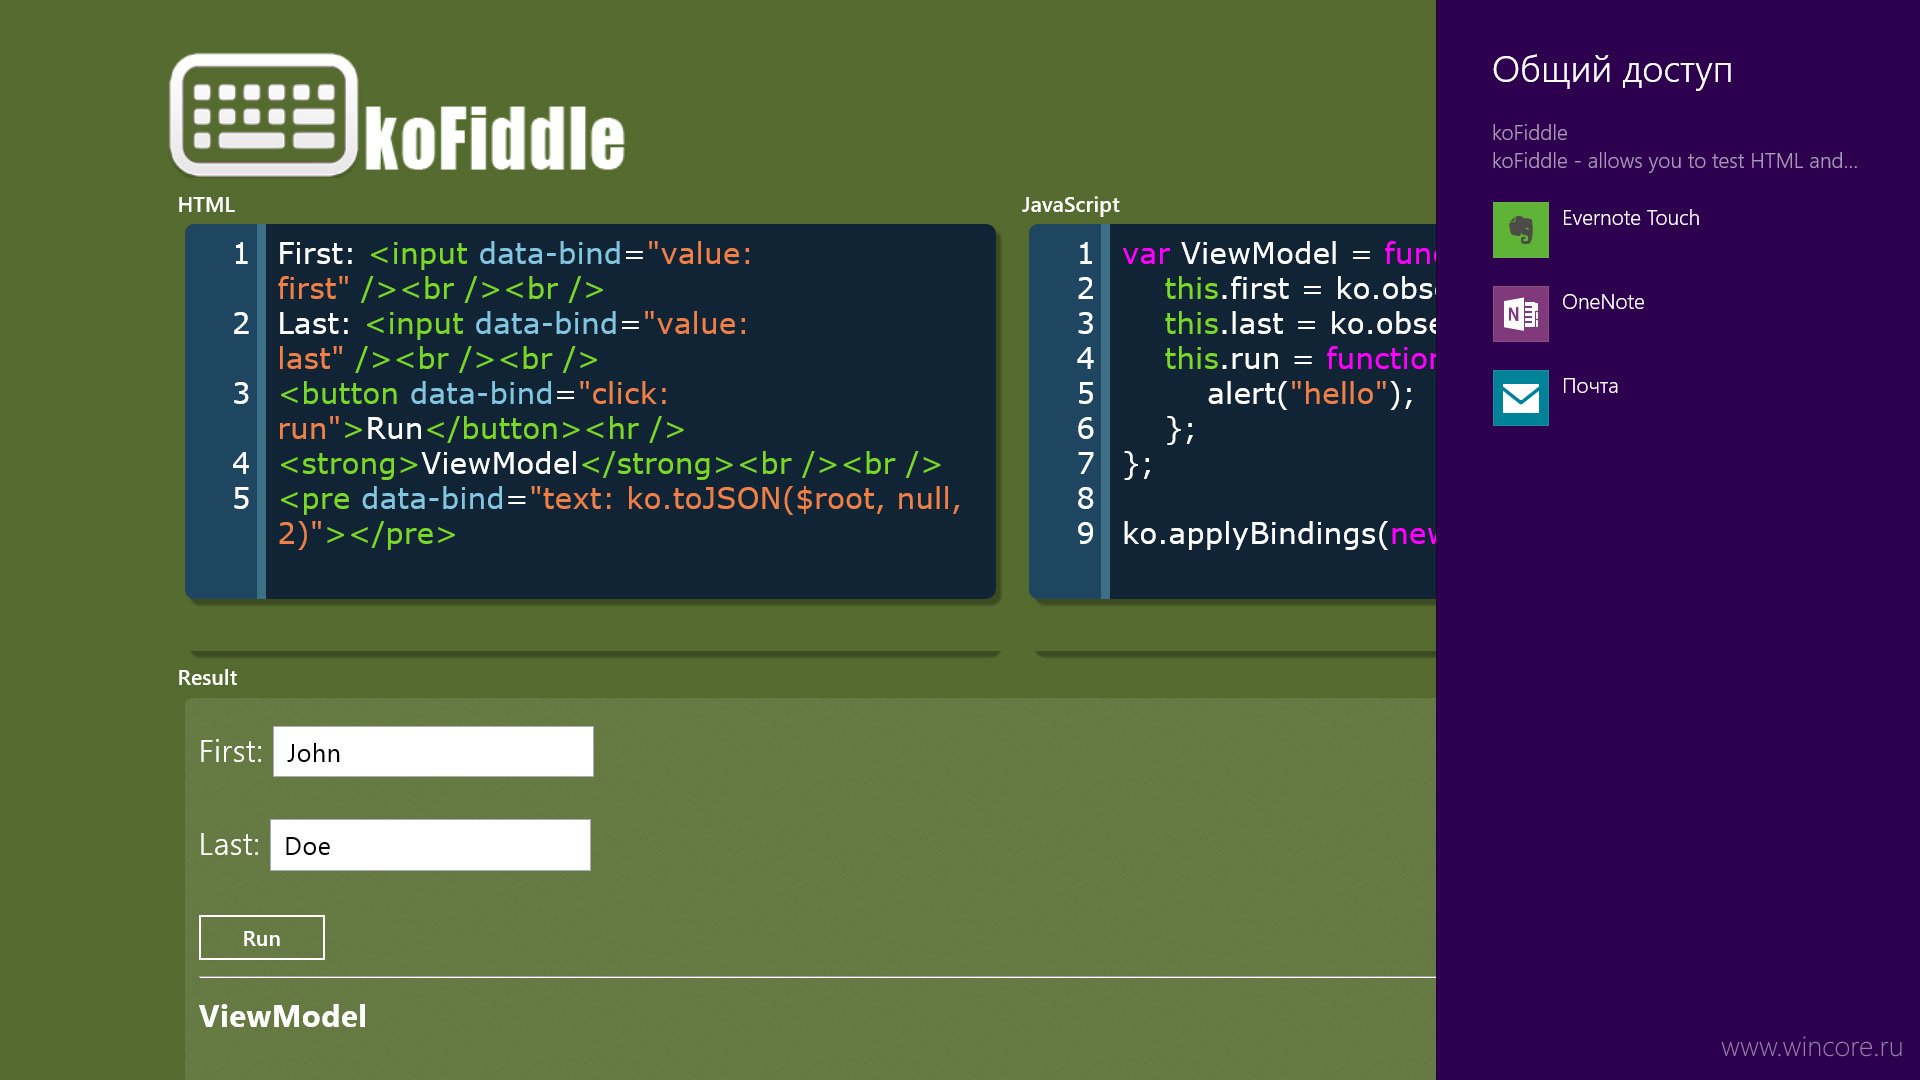The width and height of the screenshot is (1920, 1080).
Task: Click HTML line with pre data-bind text
Action: 619,516
